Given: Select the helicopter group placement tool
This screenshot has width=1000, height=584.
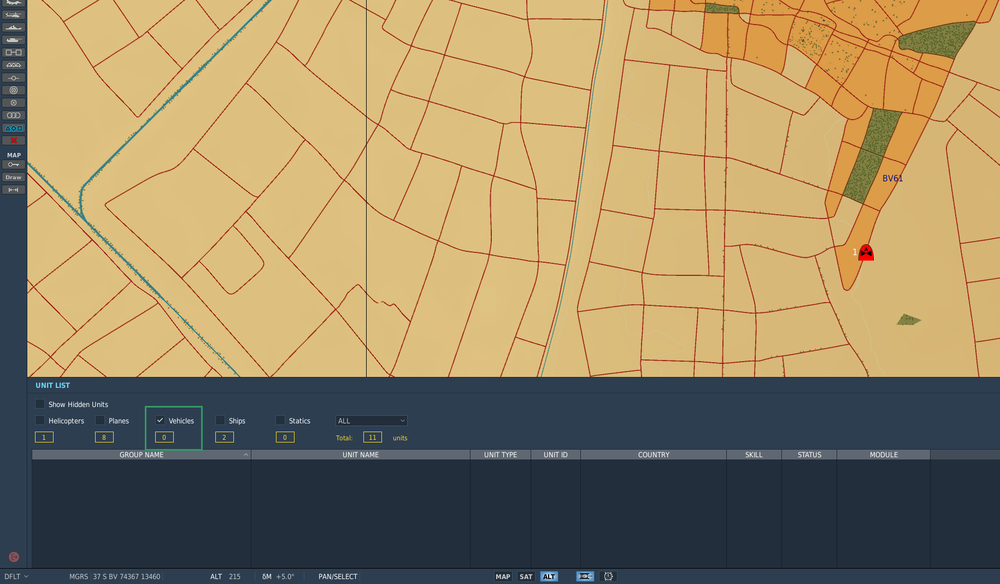Looking at the screenshot, I should pyautogui.click(x=14, y=14).
